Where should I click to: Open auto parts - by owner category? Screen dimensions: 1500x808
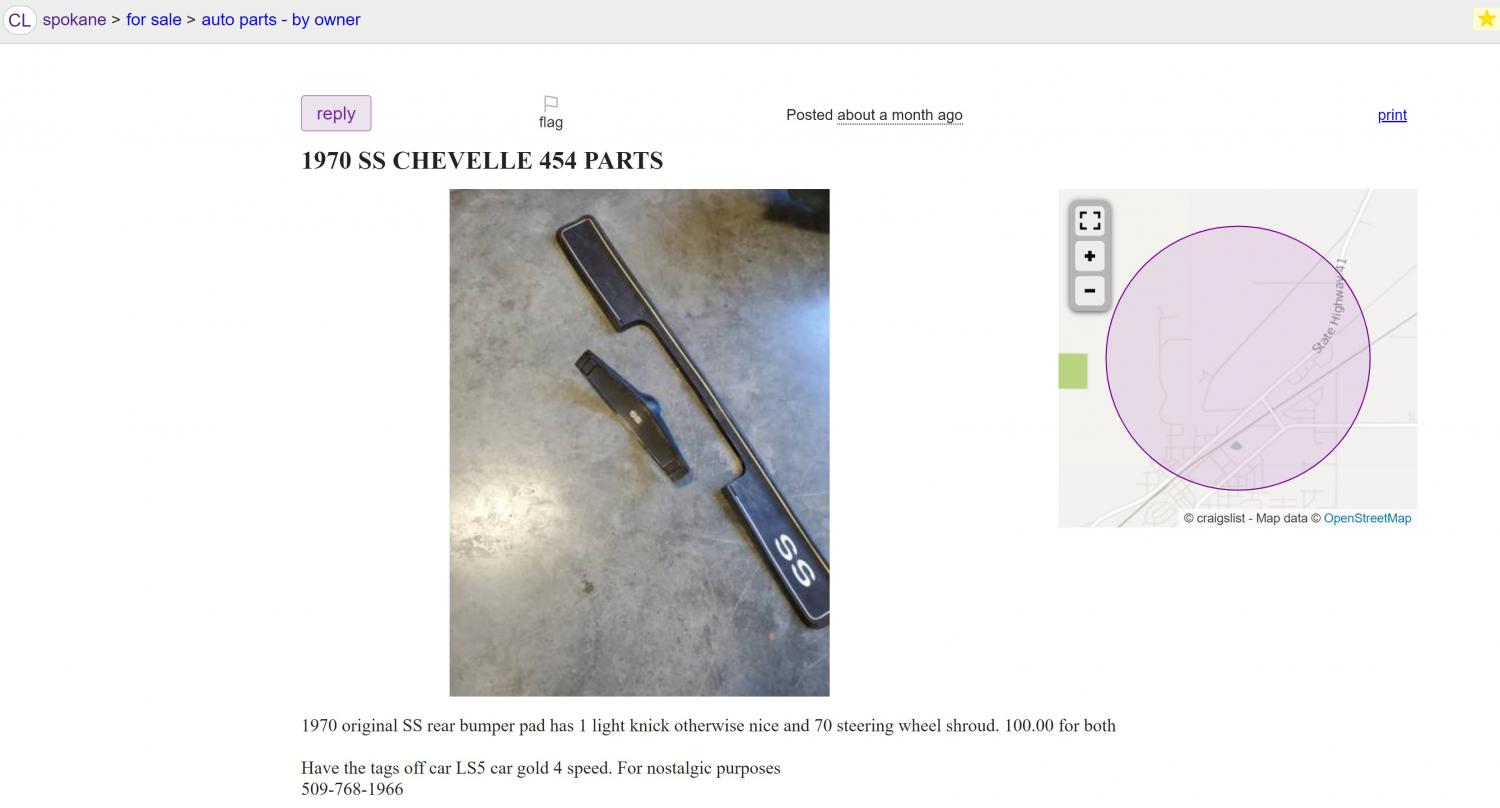point(281,20)
